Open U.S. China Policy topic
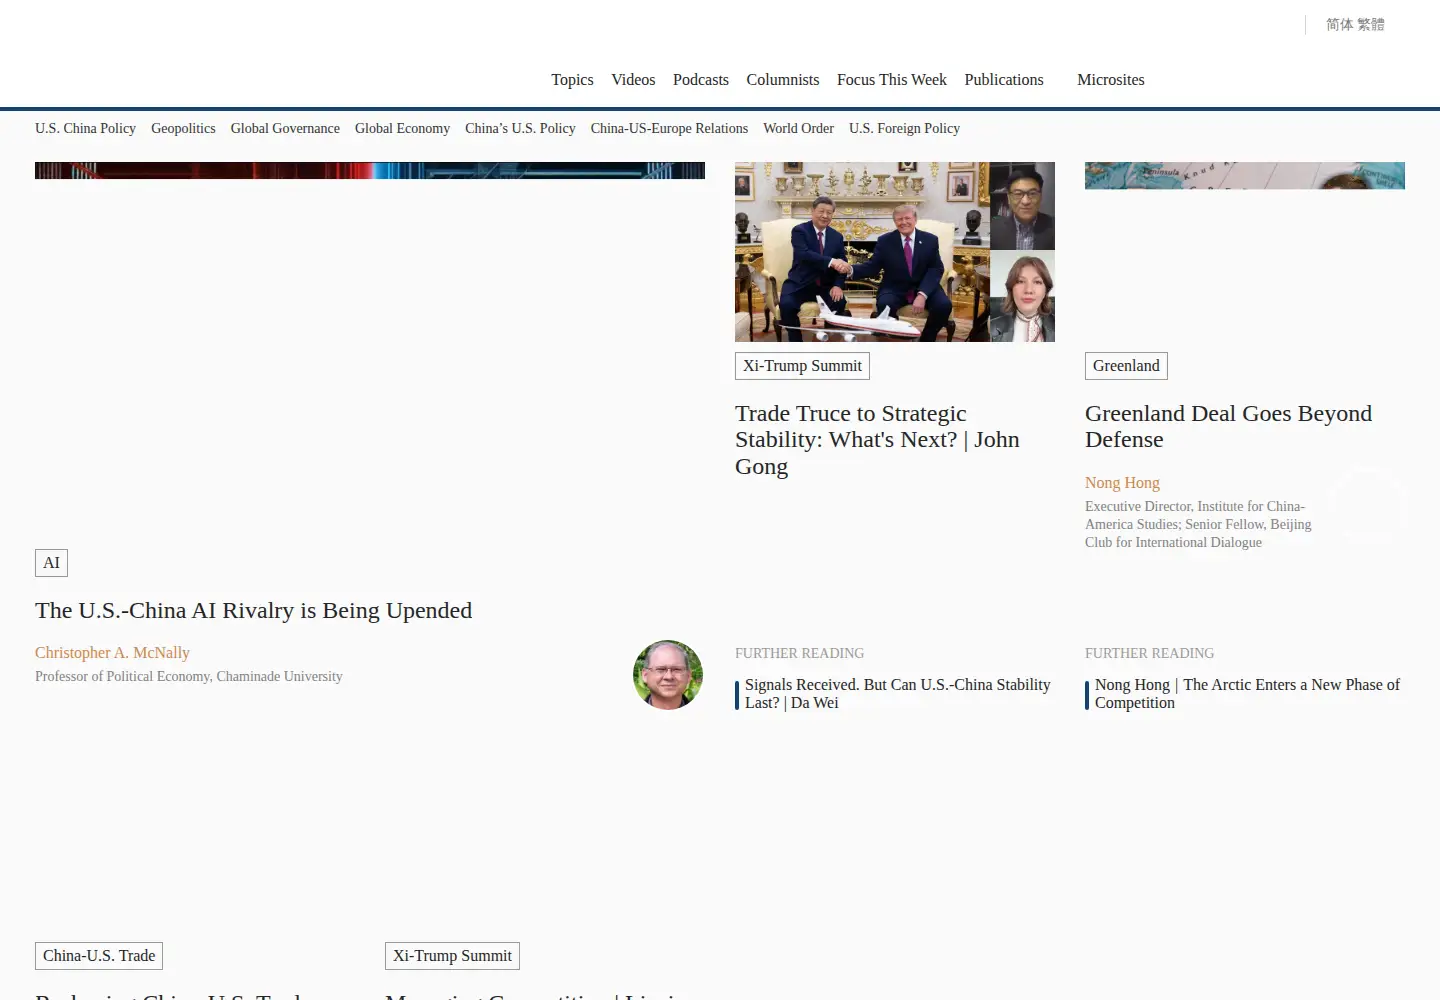Viewport: 1440px width, 1000px height. 85,129
